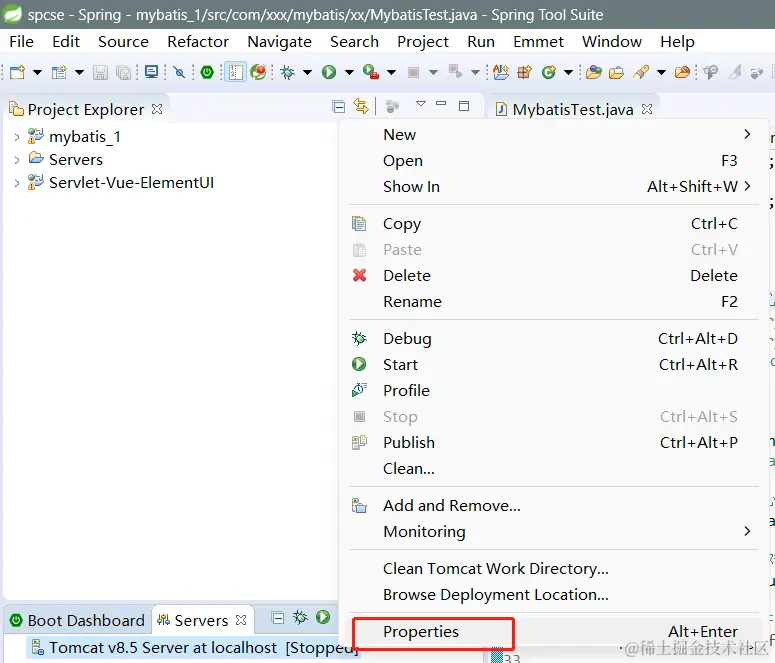Click the New wizard toolbar icon
775x663 pixels.
17,73
